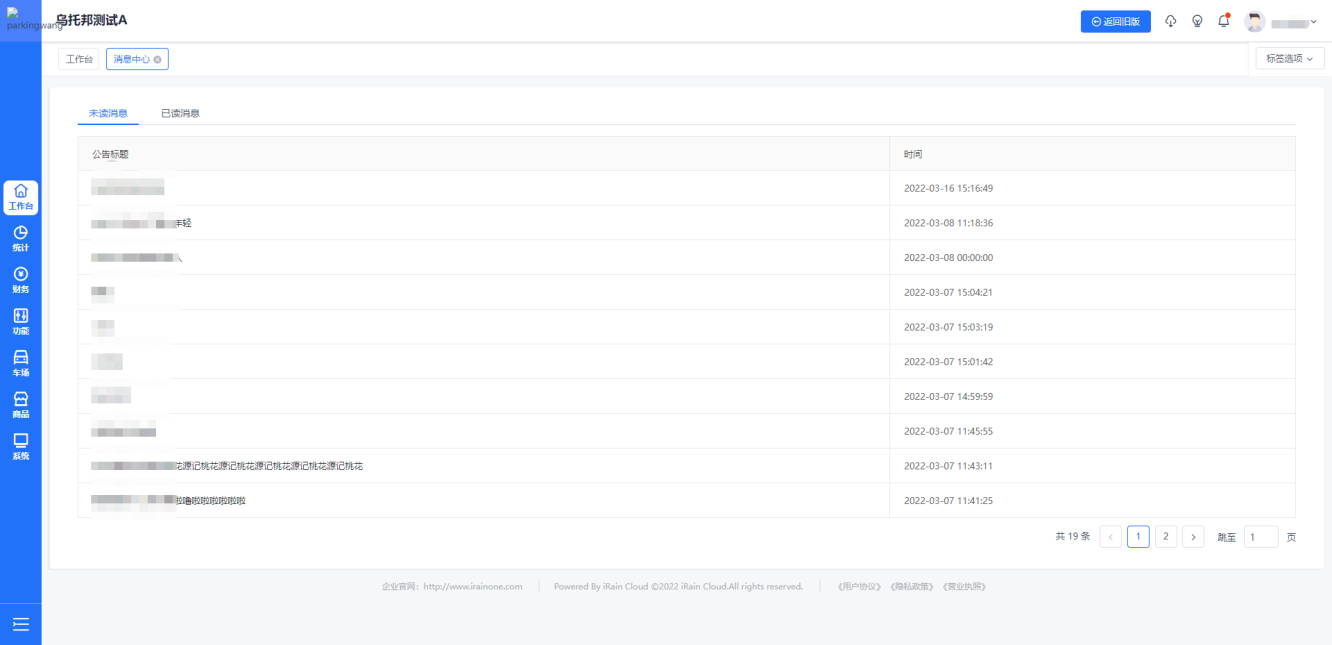
Task: Click the 乌托邦测试A title text
Action: tap(91, 20)
